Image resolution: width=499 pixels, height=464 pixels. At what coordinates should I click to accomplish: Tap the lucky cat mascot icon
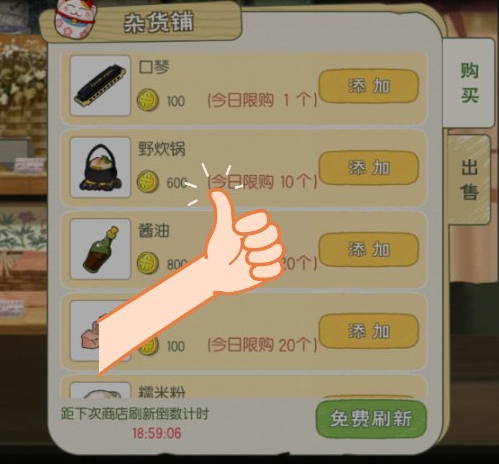coord(75,18)
